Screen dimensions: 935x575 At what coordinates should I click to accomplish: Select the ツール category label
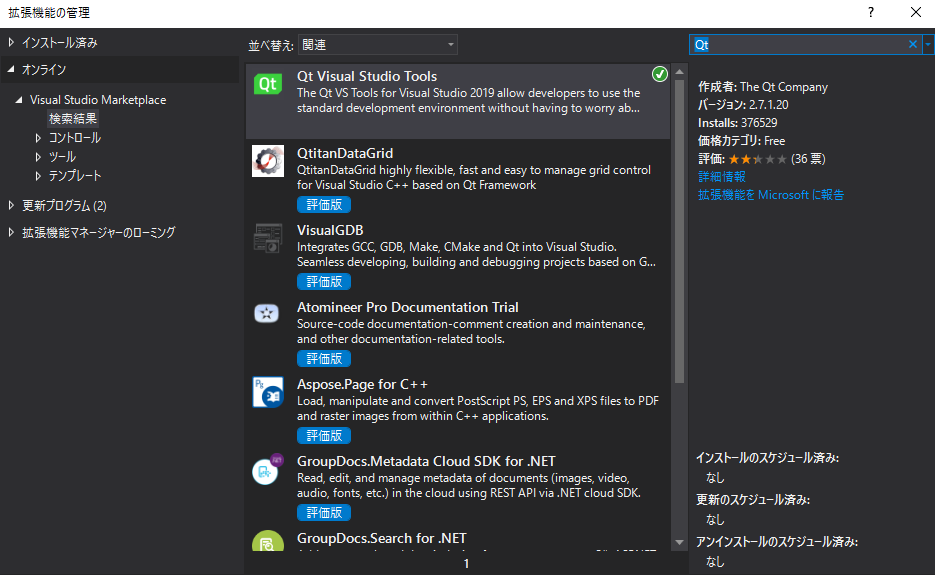tap(62, 157)
